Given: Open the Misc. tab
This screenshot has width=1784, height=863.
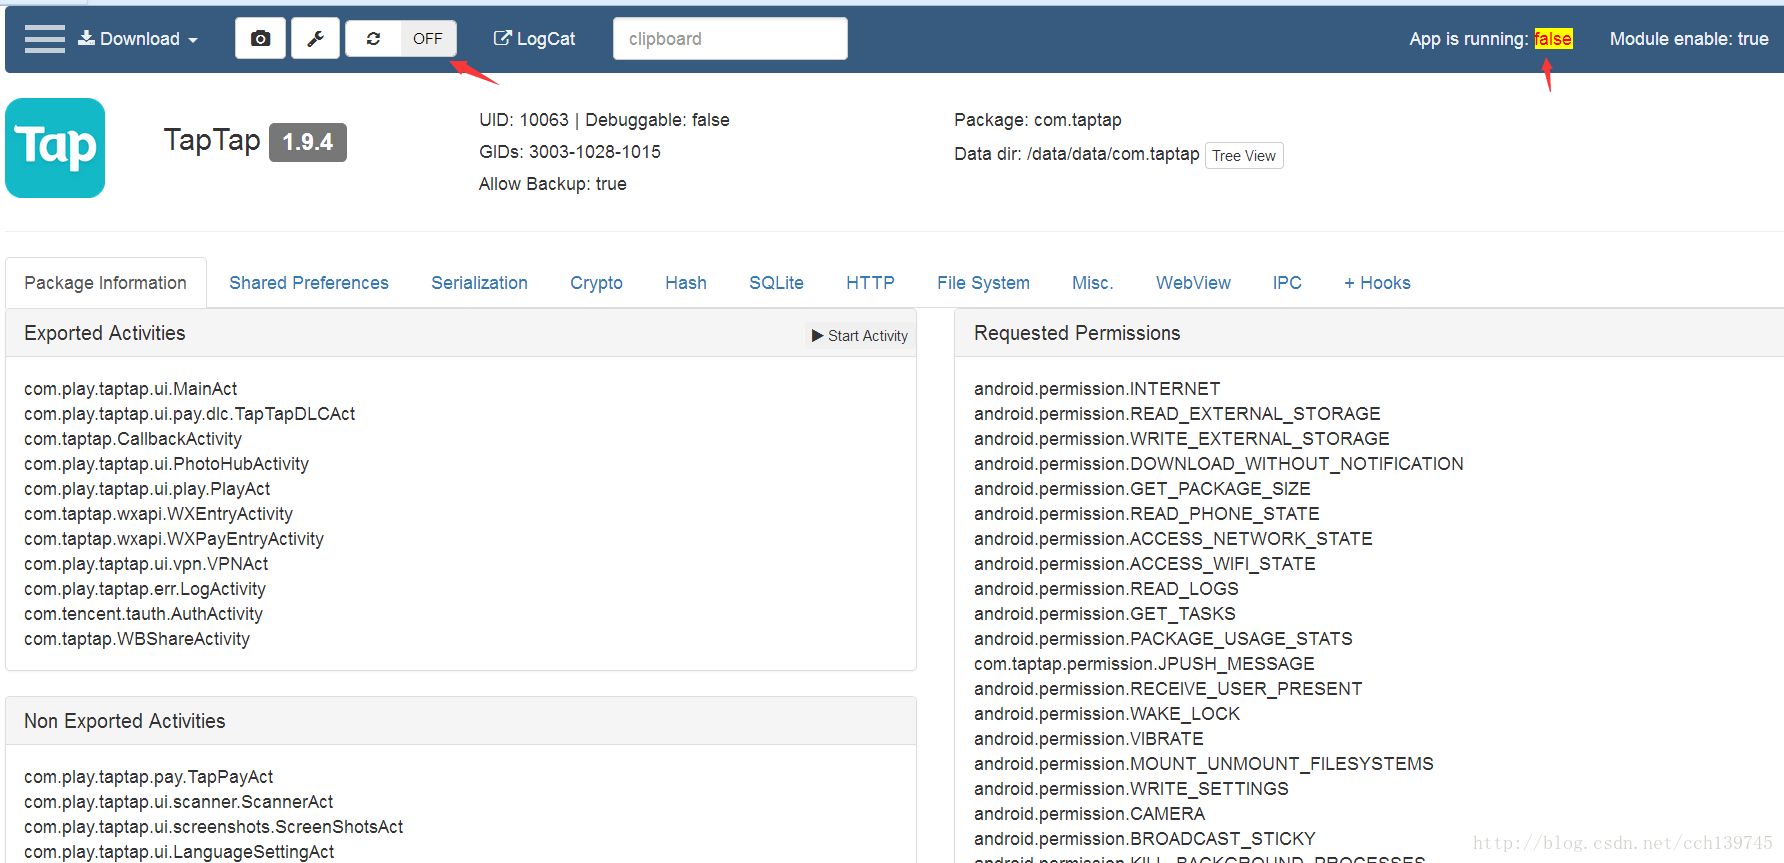Looking at the screenshot, I should tap(1093, 283).
